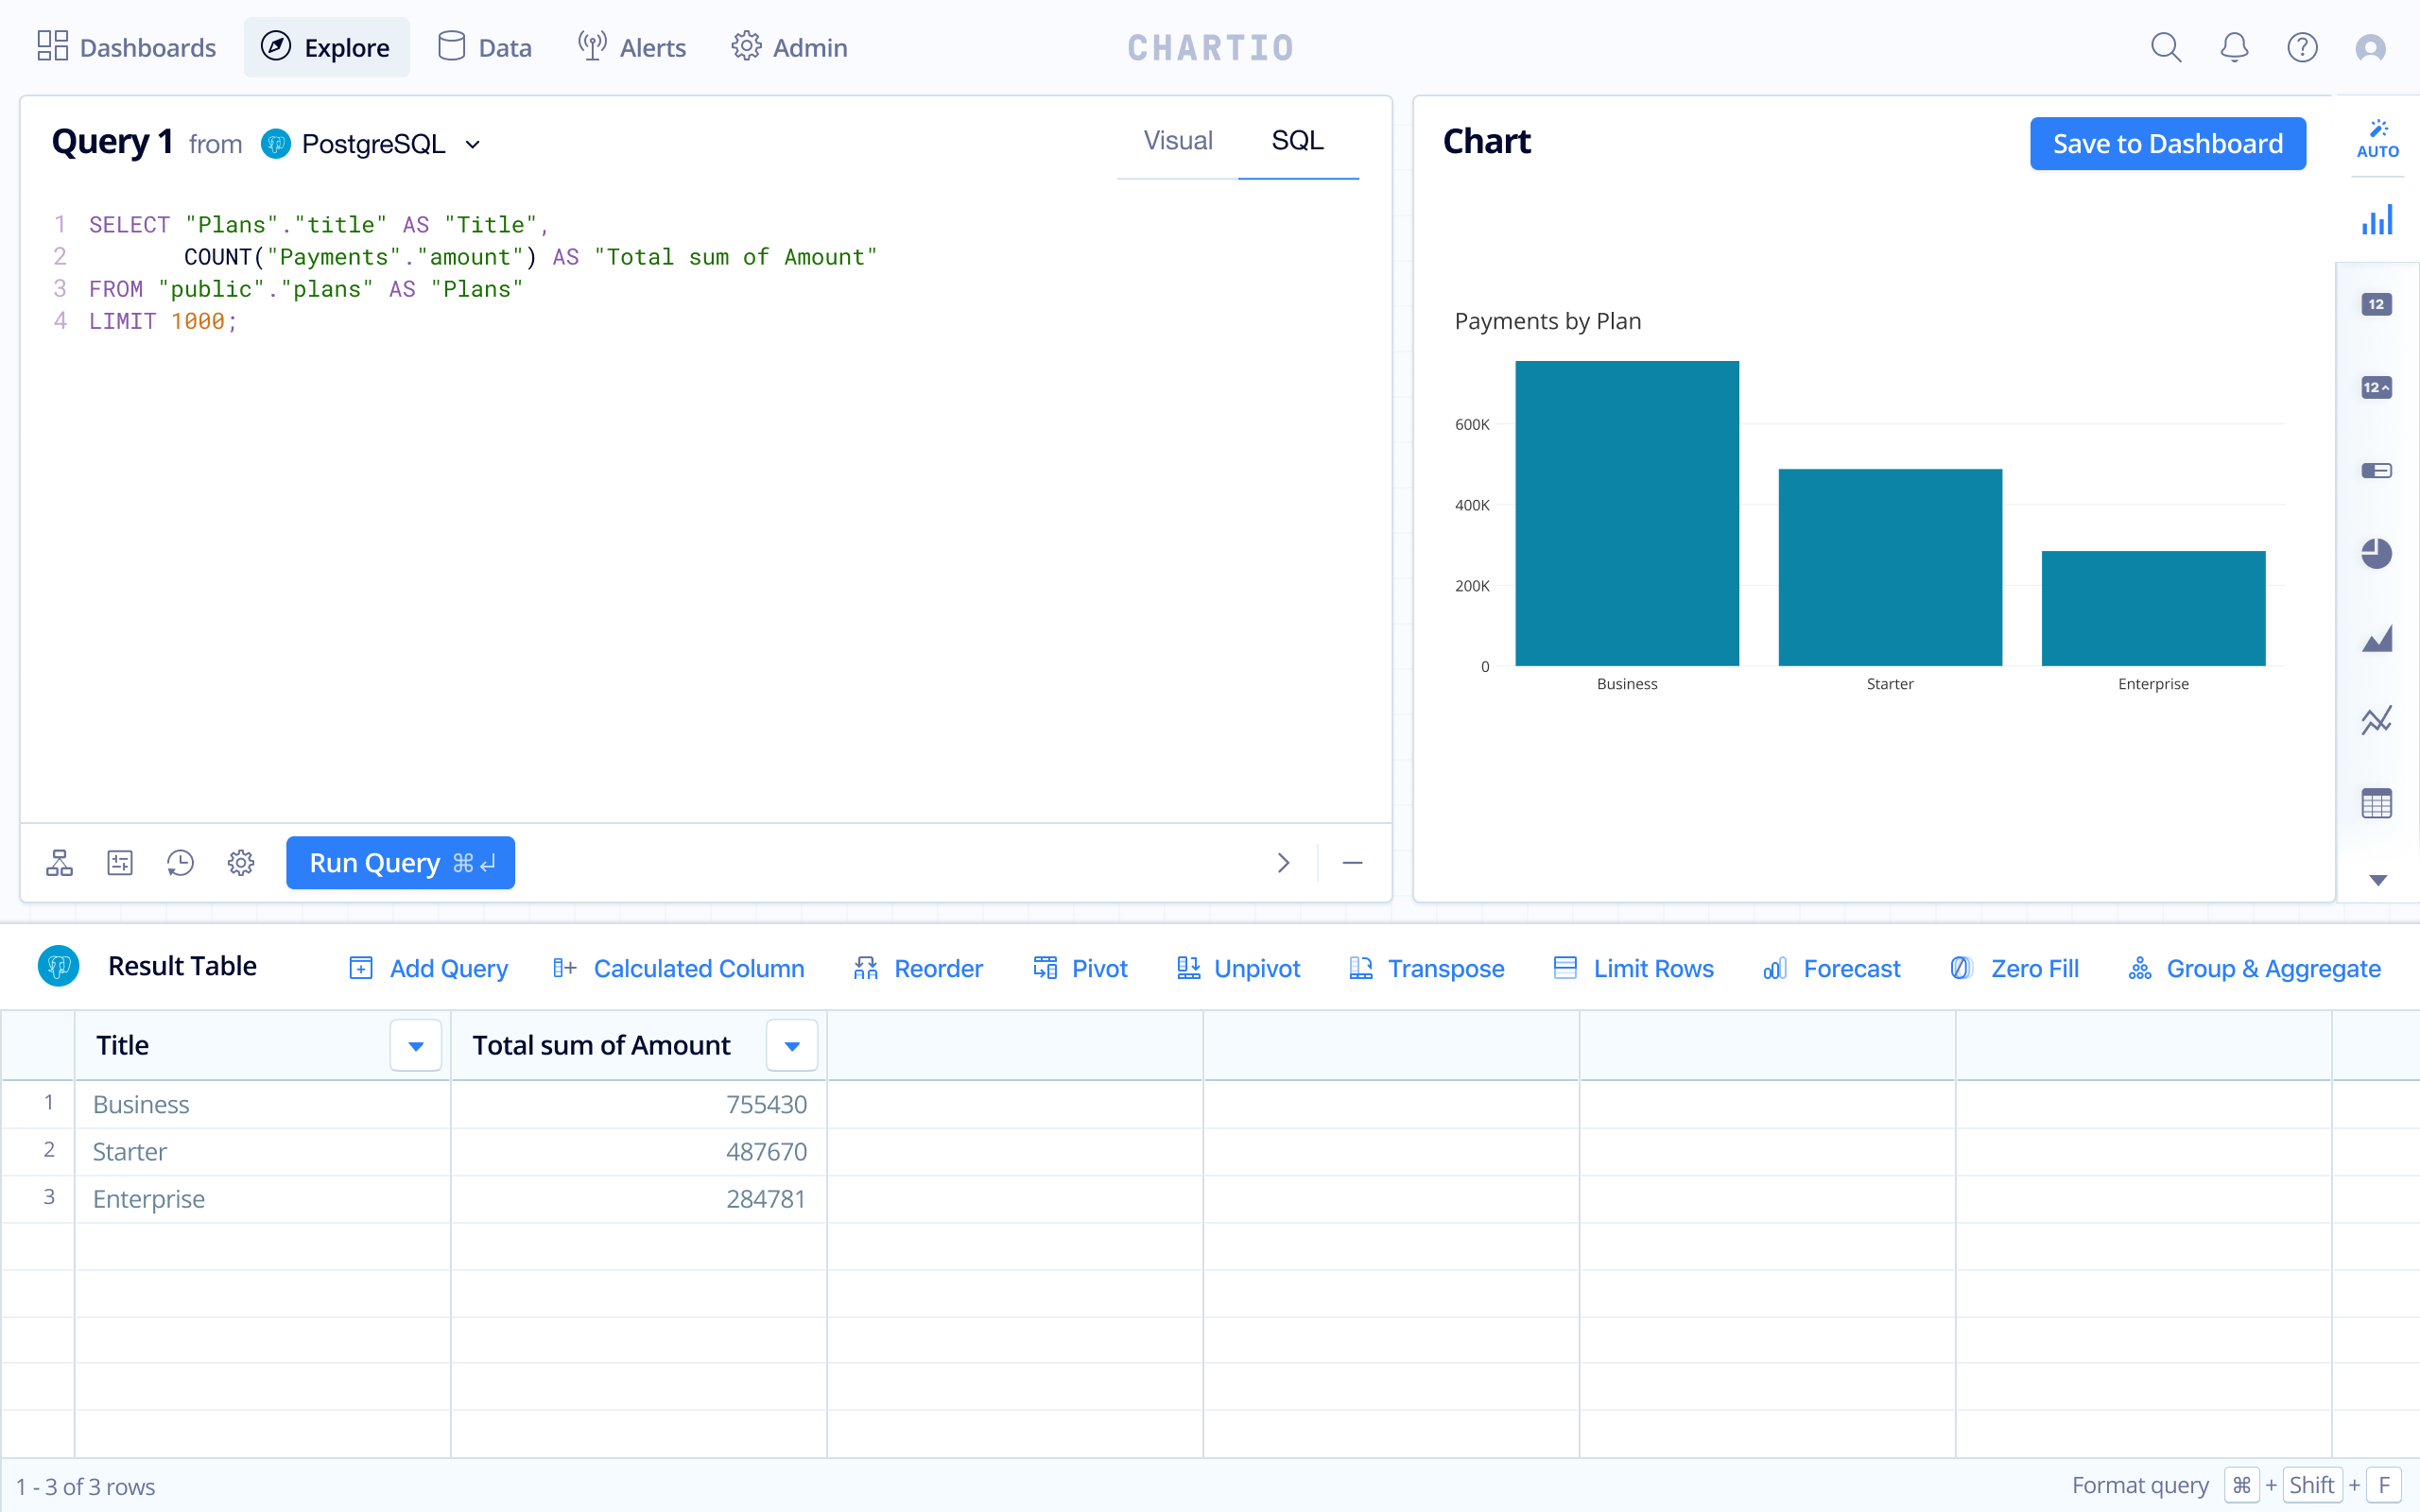Select the Business row cell
Image resolution: width=2420 pixels, height=1512 pixels.
(263, 1104)
